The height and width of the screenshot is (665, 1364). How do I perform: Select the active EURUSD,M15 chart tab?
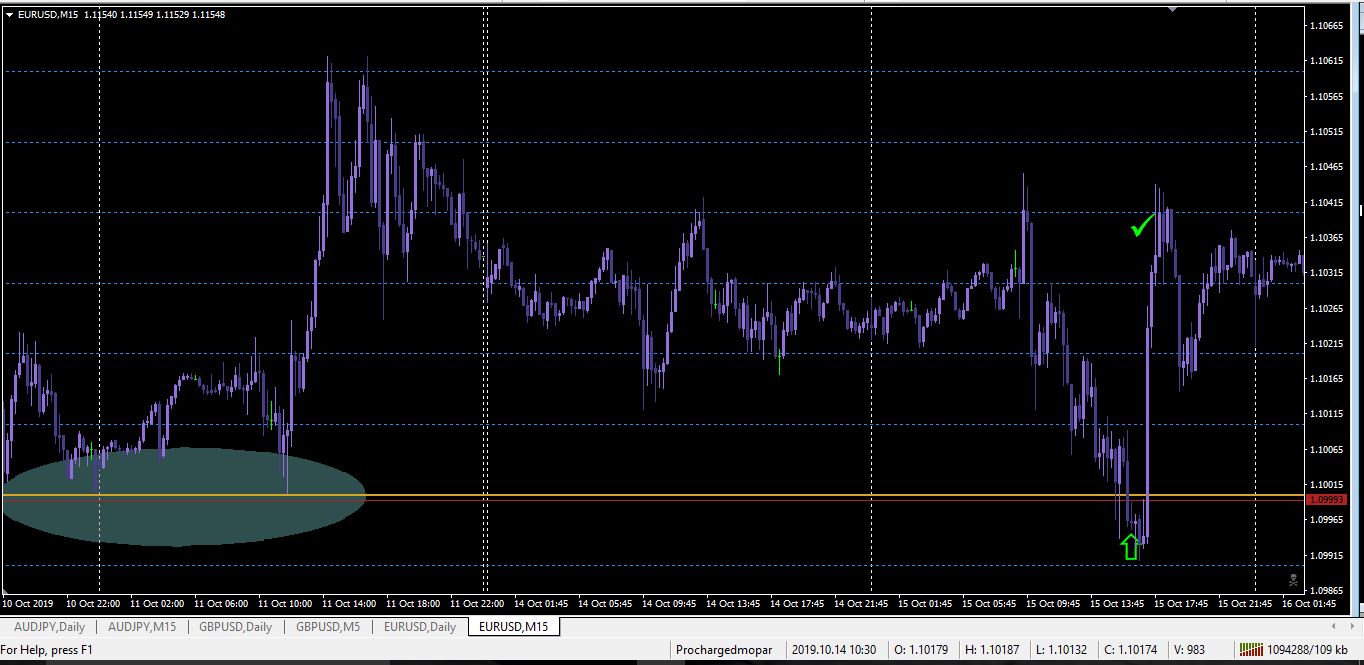(514, 627)
